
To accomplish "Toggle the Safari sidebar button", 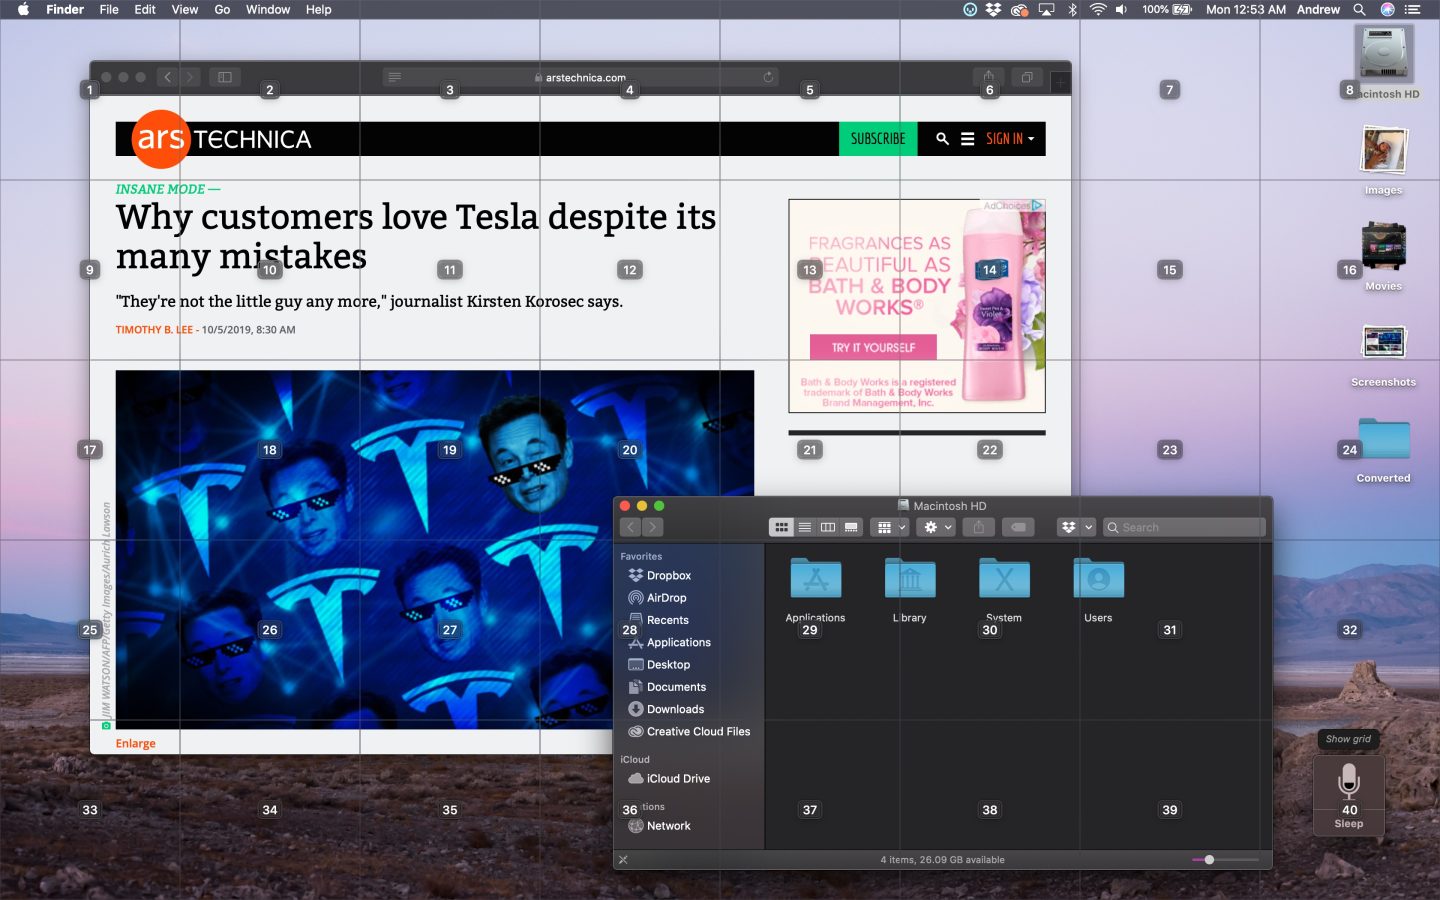I will coord(225,77).
